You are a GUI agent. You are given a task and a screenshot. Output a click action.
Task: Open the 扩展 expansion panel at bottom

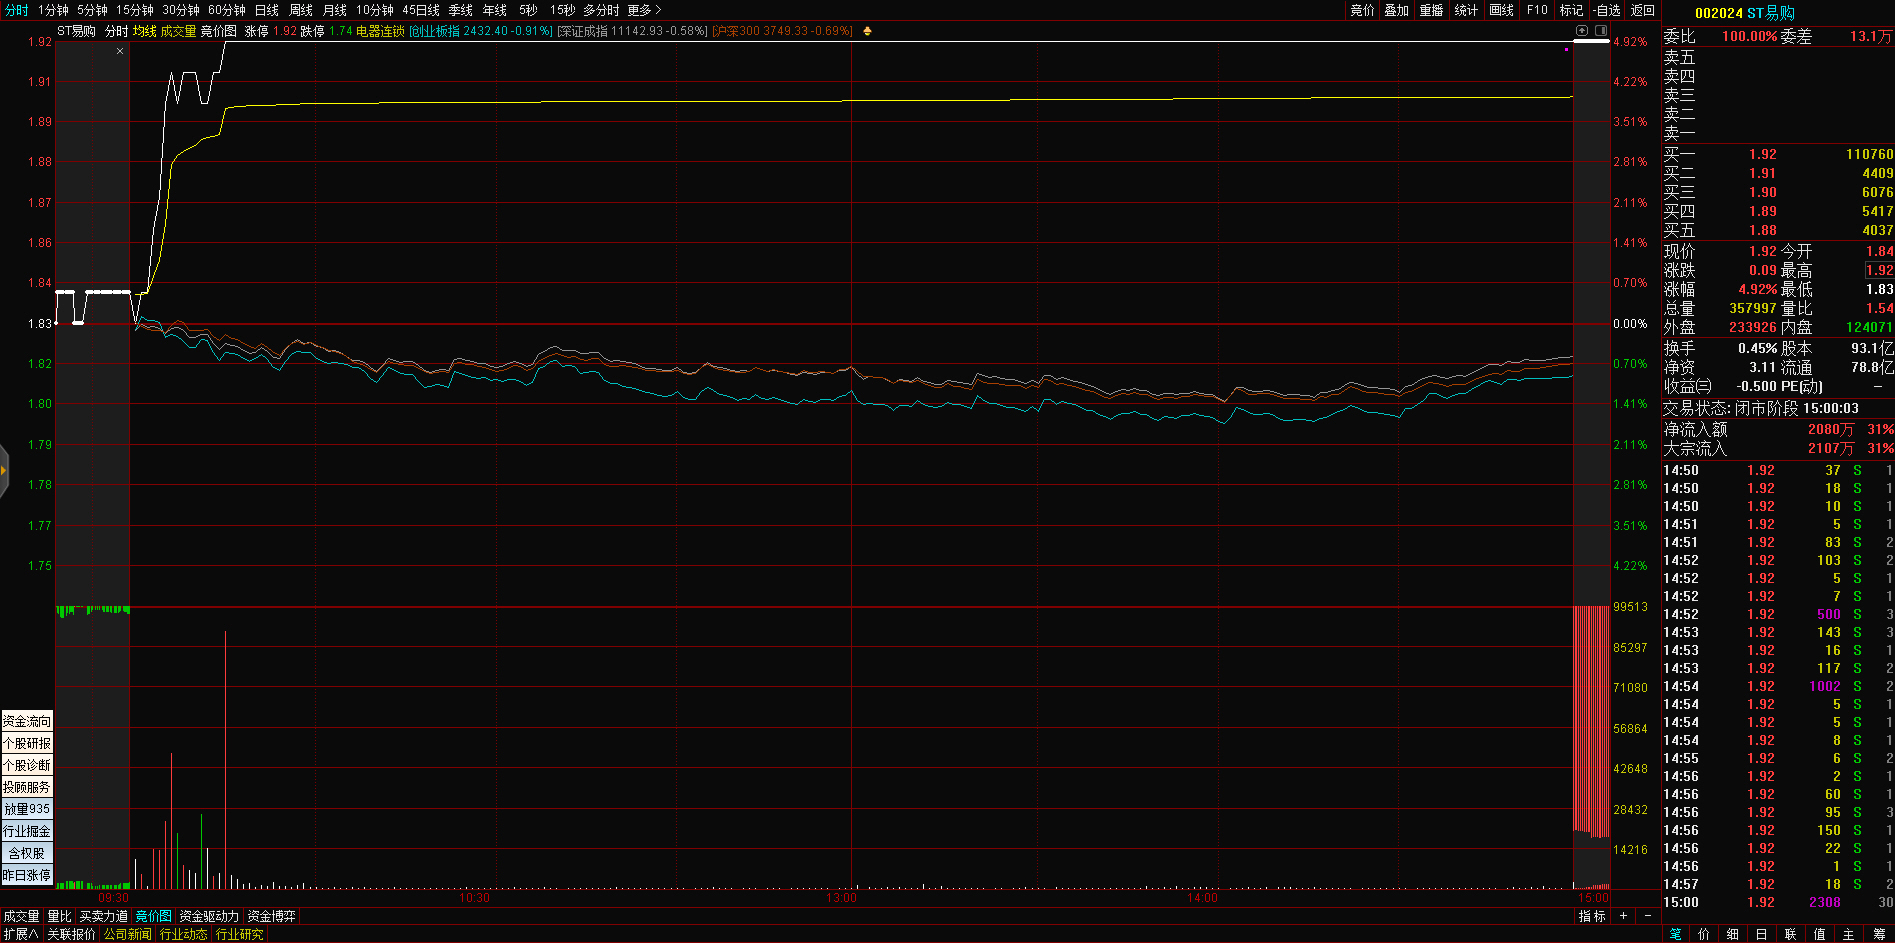pyautogui.click(x=20, y=934)
